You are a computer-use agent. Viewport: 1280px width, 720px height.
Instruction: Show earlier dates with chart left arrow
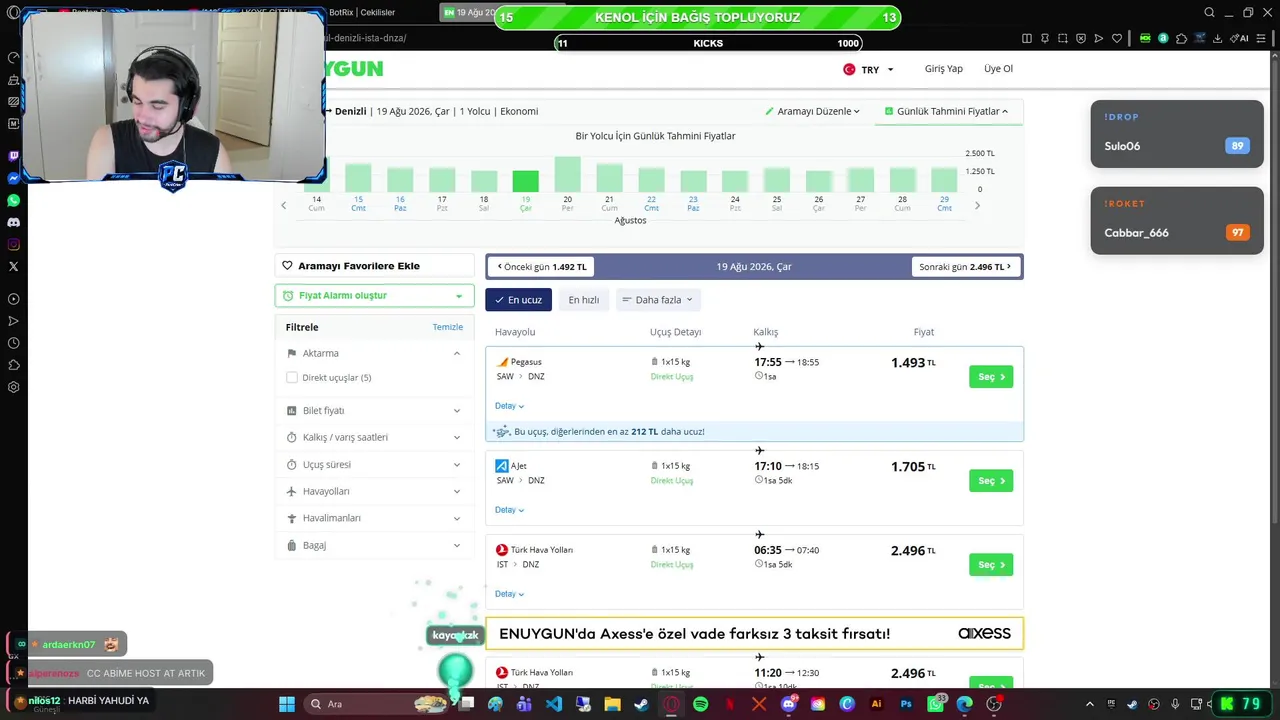pos(284,206)
